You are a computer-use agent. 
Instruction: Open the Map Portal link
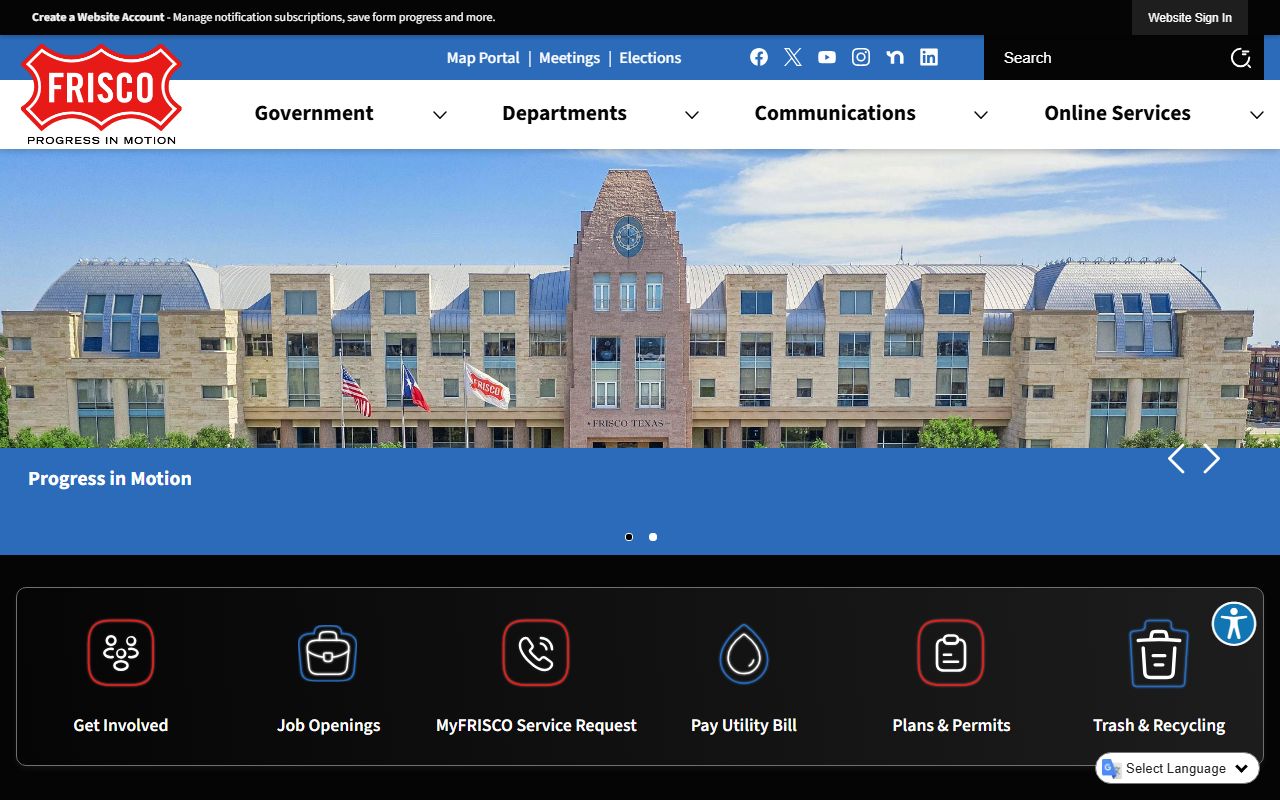coord(483,58)
